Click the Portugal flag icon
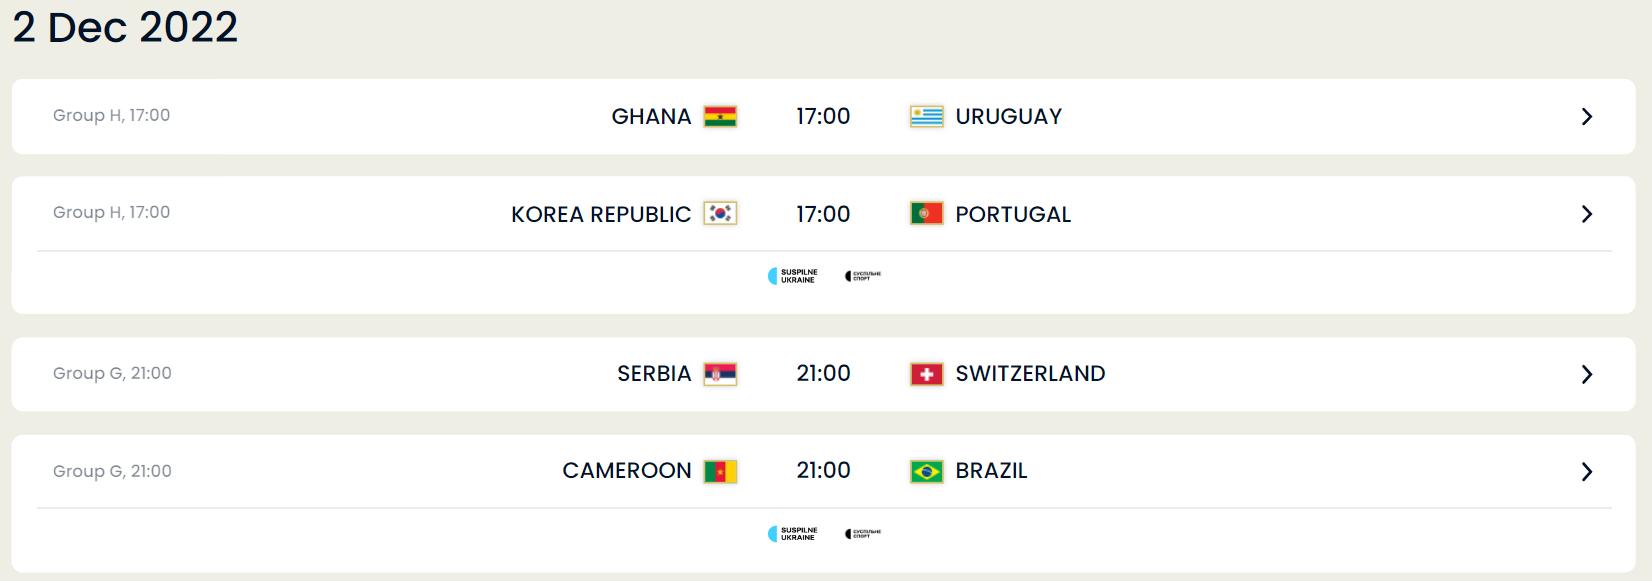The image size is (1652, 581). point(927,213)
